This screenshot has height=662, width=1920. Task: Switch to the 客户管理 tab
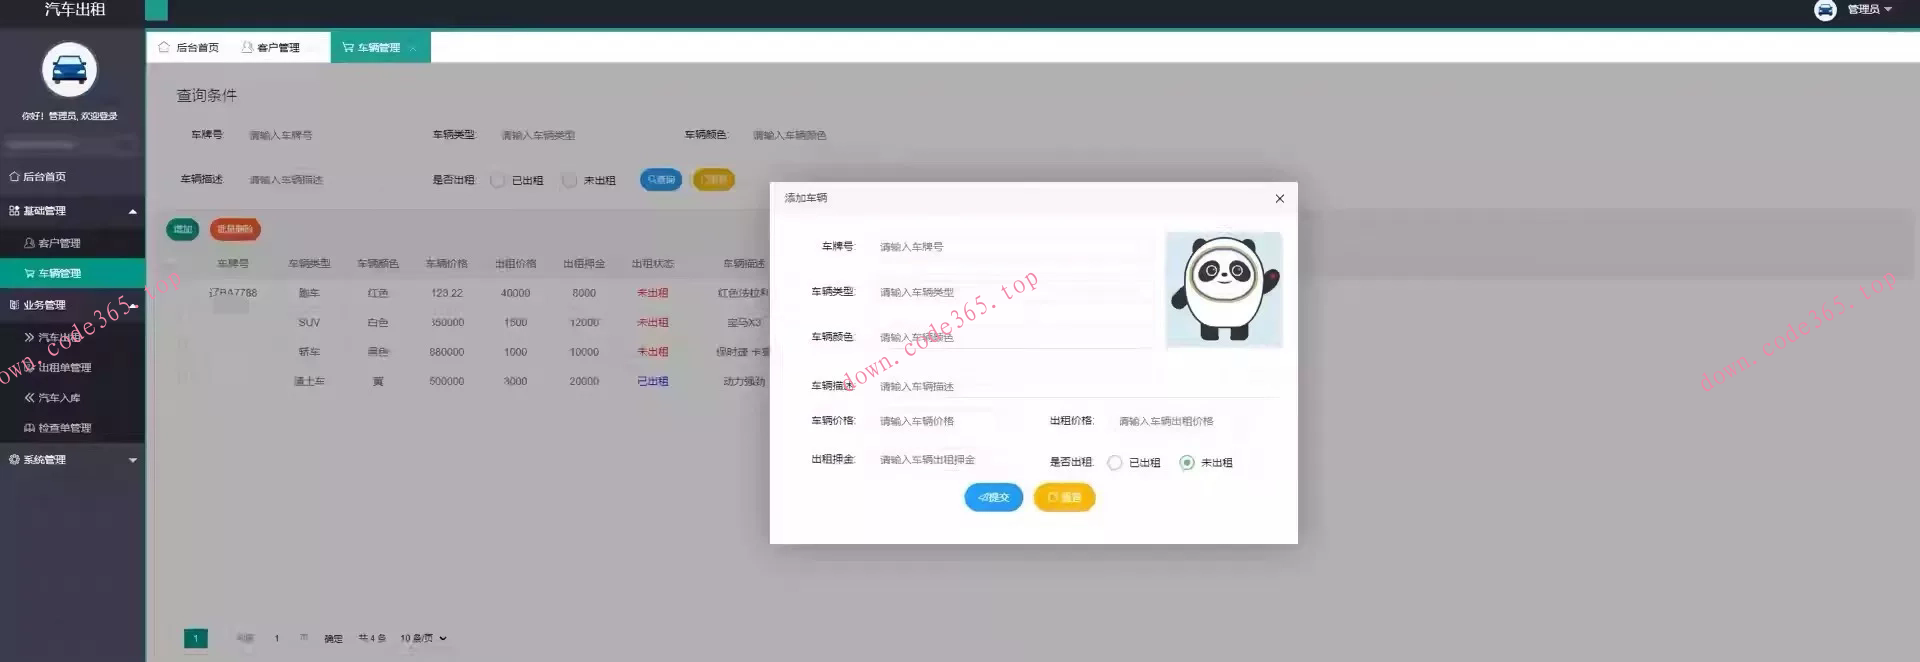point(271,47)
